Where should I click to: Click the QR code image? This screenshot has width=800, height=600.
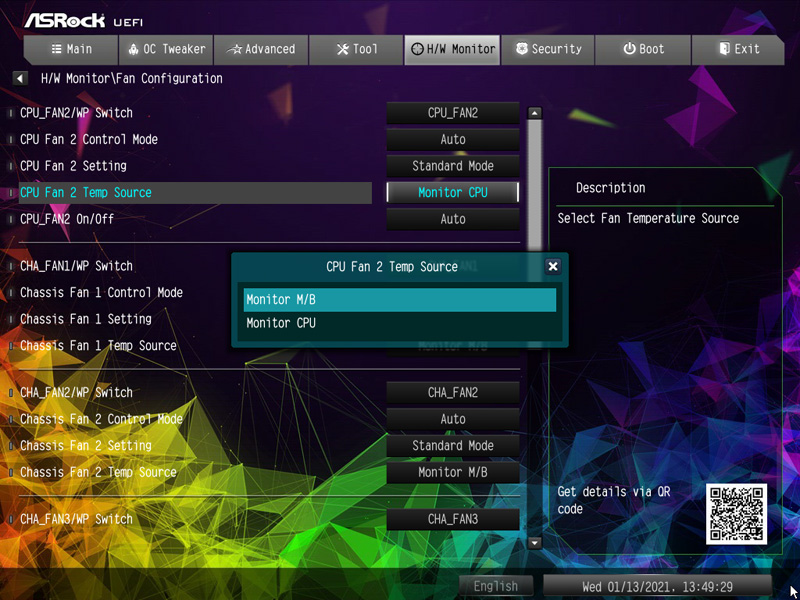point(736,514)
